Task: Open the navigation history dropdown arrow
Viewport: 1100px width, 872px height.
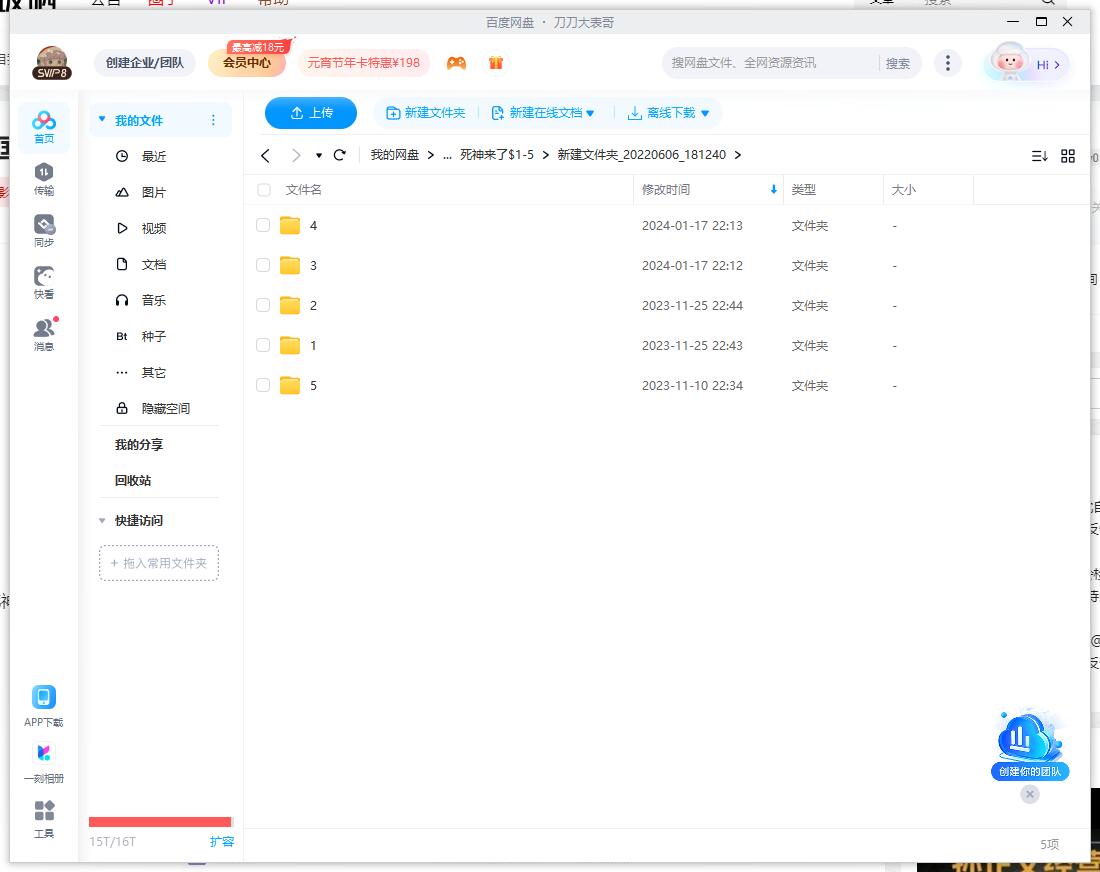Action: (318, 156)
